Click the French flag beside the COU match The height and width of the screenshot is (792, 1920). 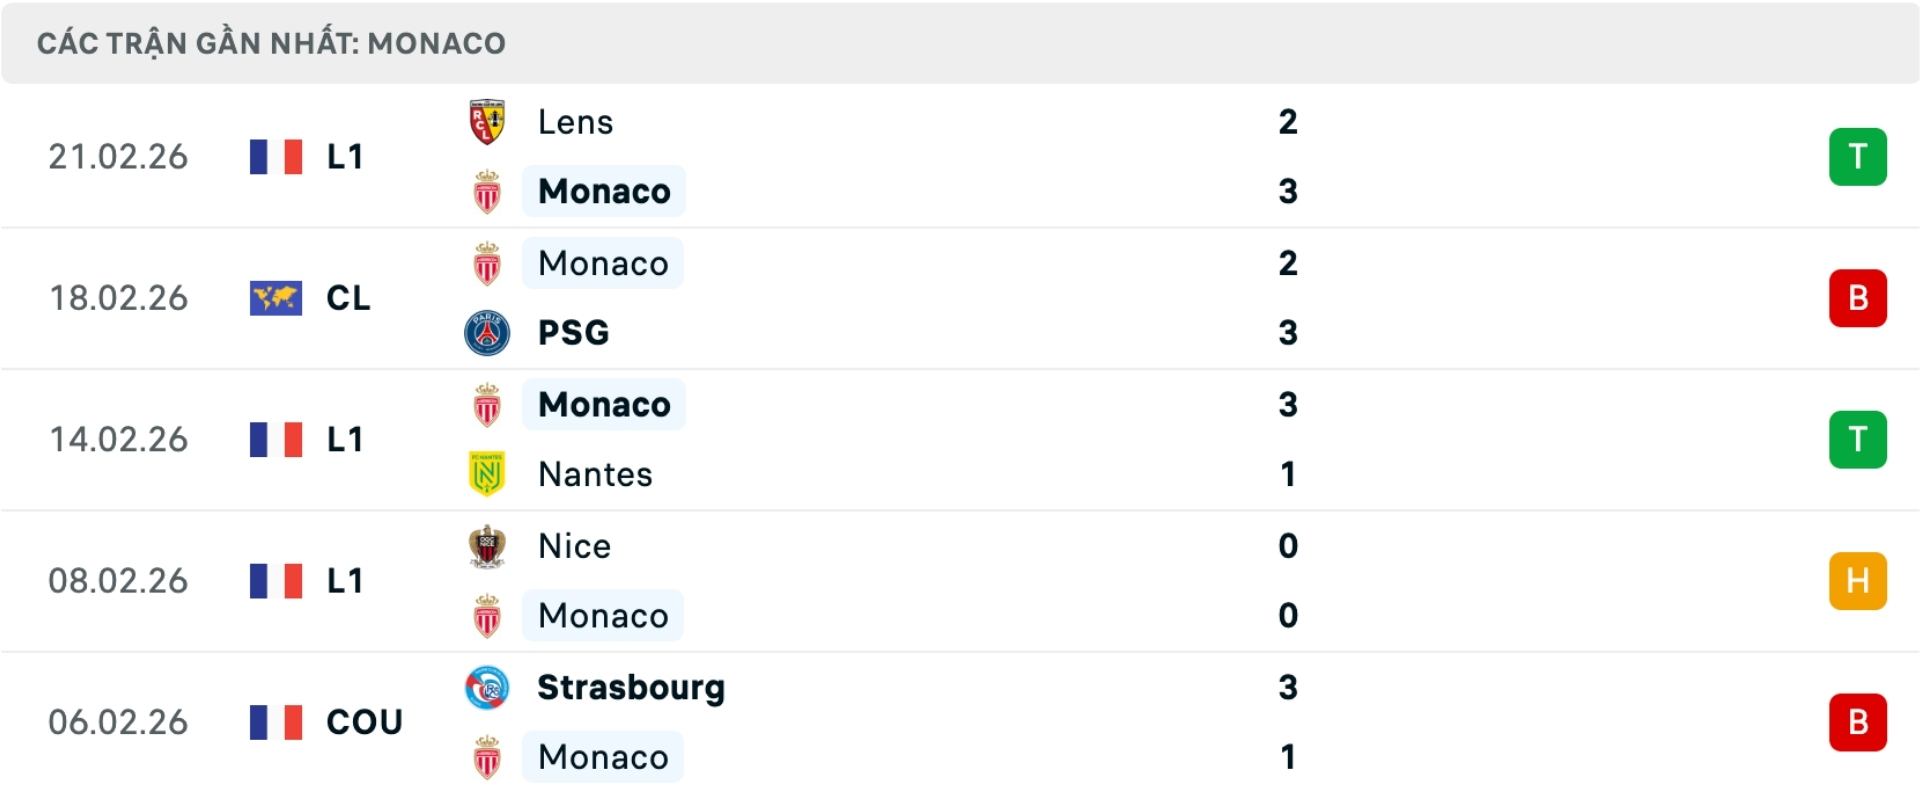(275, 722)
